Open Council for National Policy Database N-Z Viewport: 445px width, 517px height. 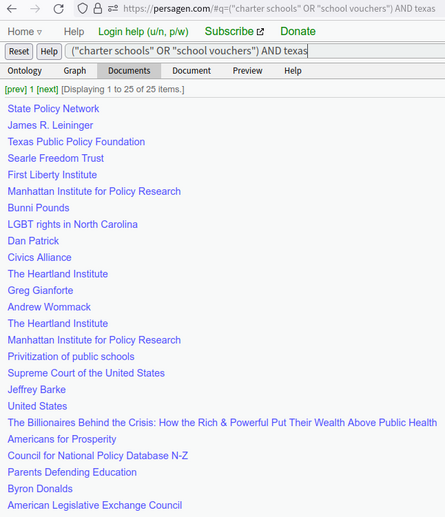tap(98, 456)
